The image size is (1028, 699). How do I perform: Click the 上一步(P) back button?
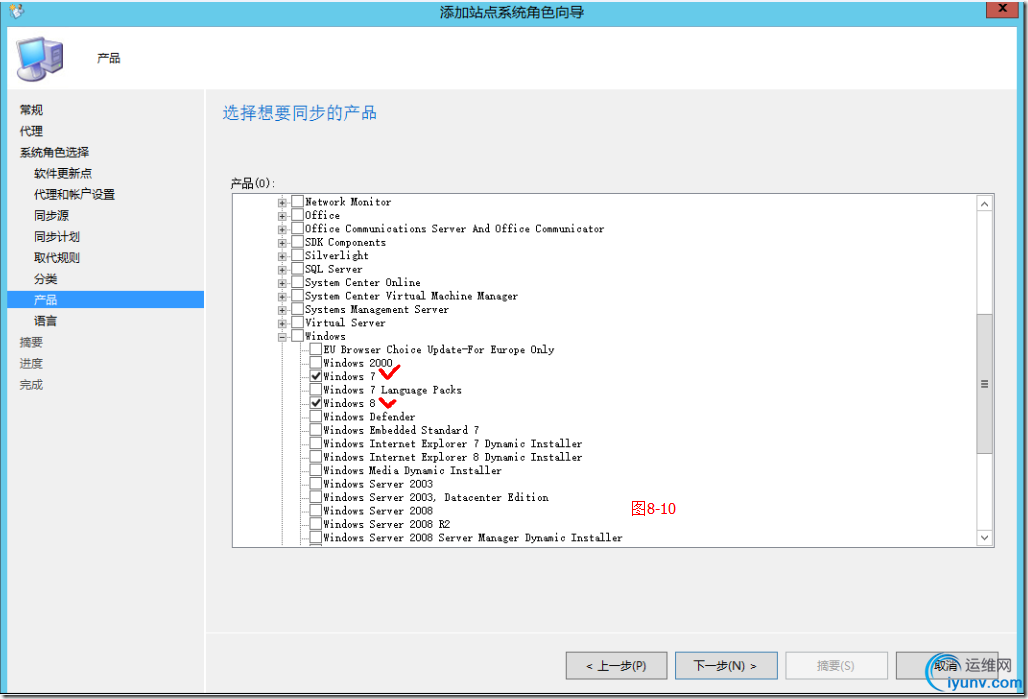coord(616,666)
